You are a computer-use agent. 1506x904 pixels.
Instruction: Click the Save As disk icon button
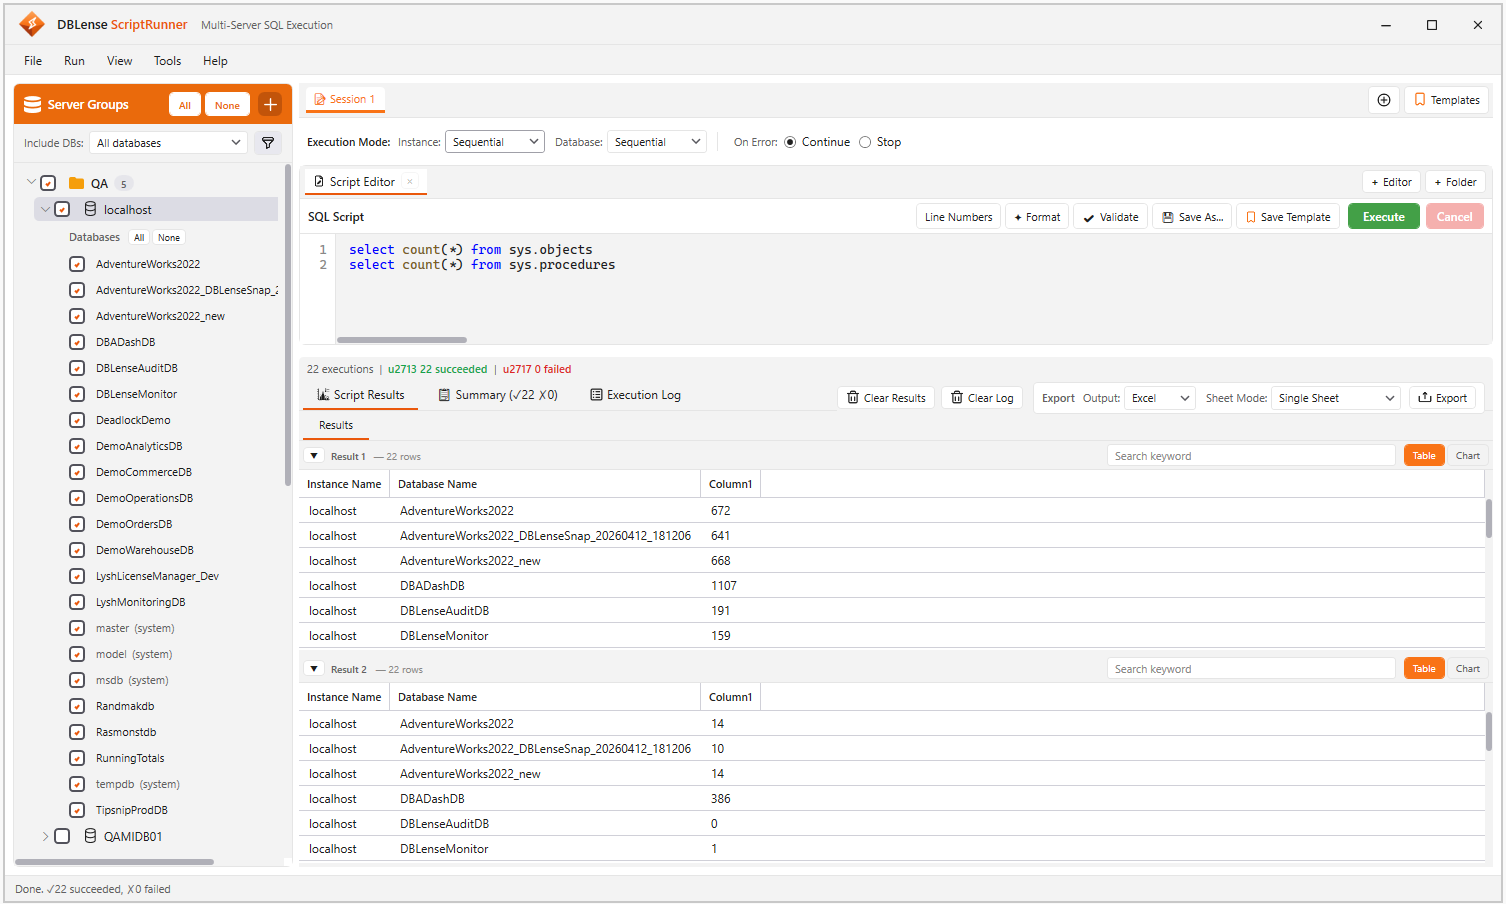tap(1192, 217)
